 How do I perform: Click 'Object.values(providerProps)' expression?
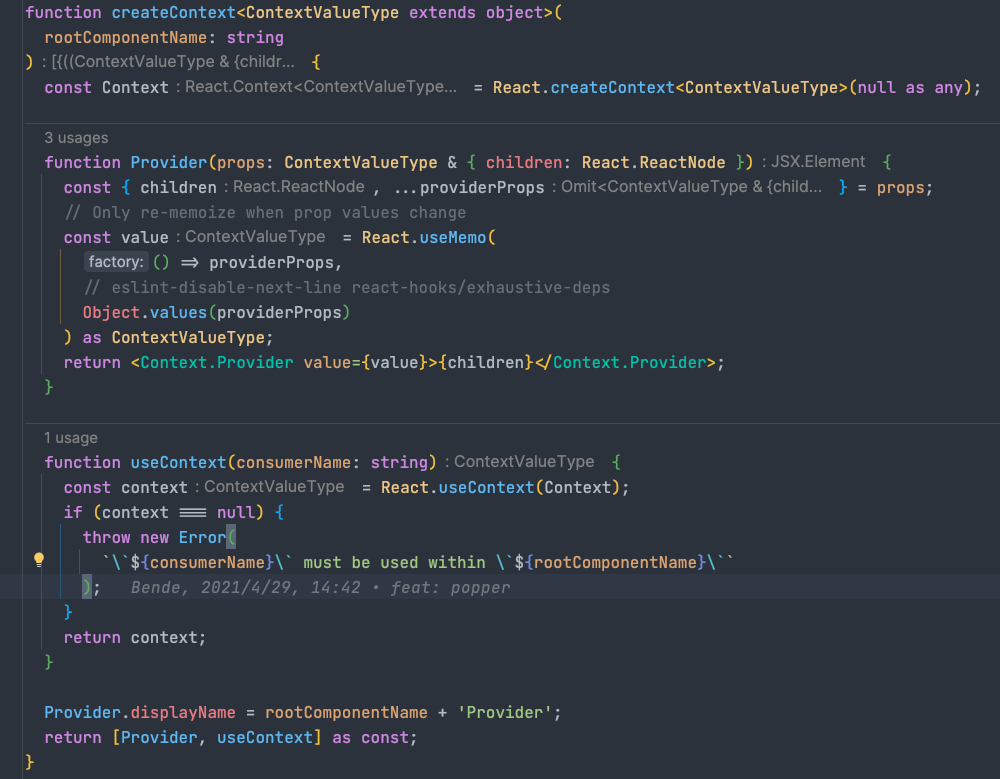(x=216, y=313)
